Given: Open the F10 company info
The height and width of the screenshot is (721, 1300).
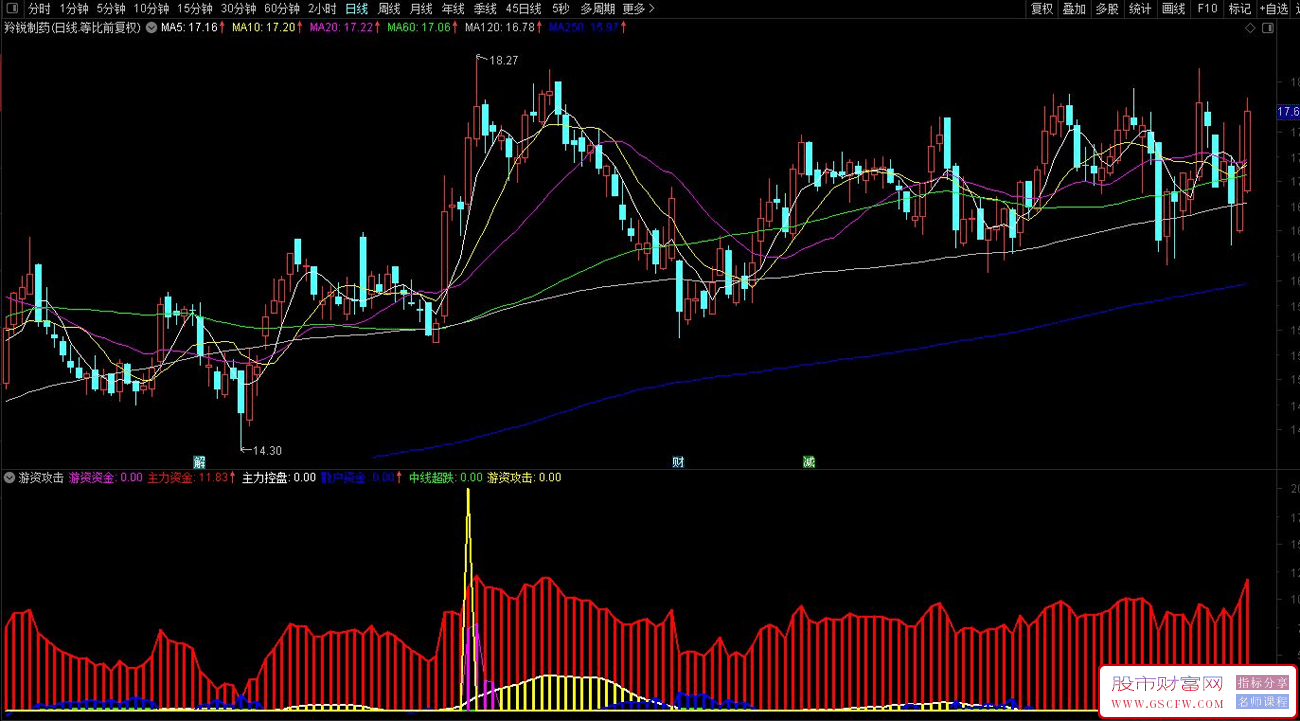Looking at the screenshot, I should click(x=1207, y=9).
